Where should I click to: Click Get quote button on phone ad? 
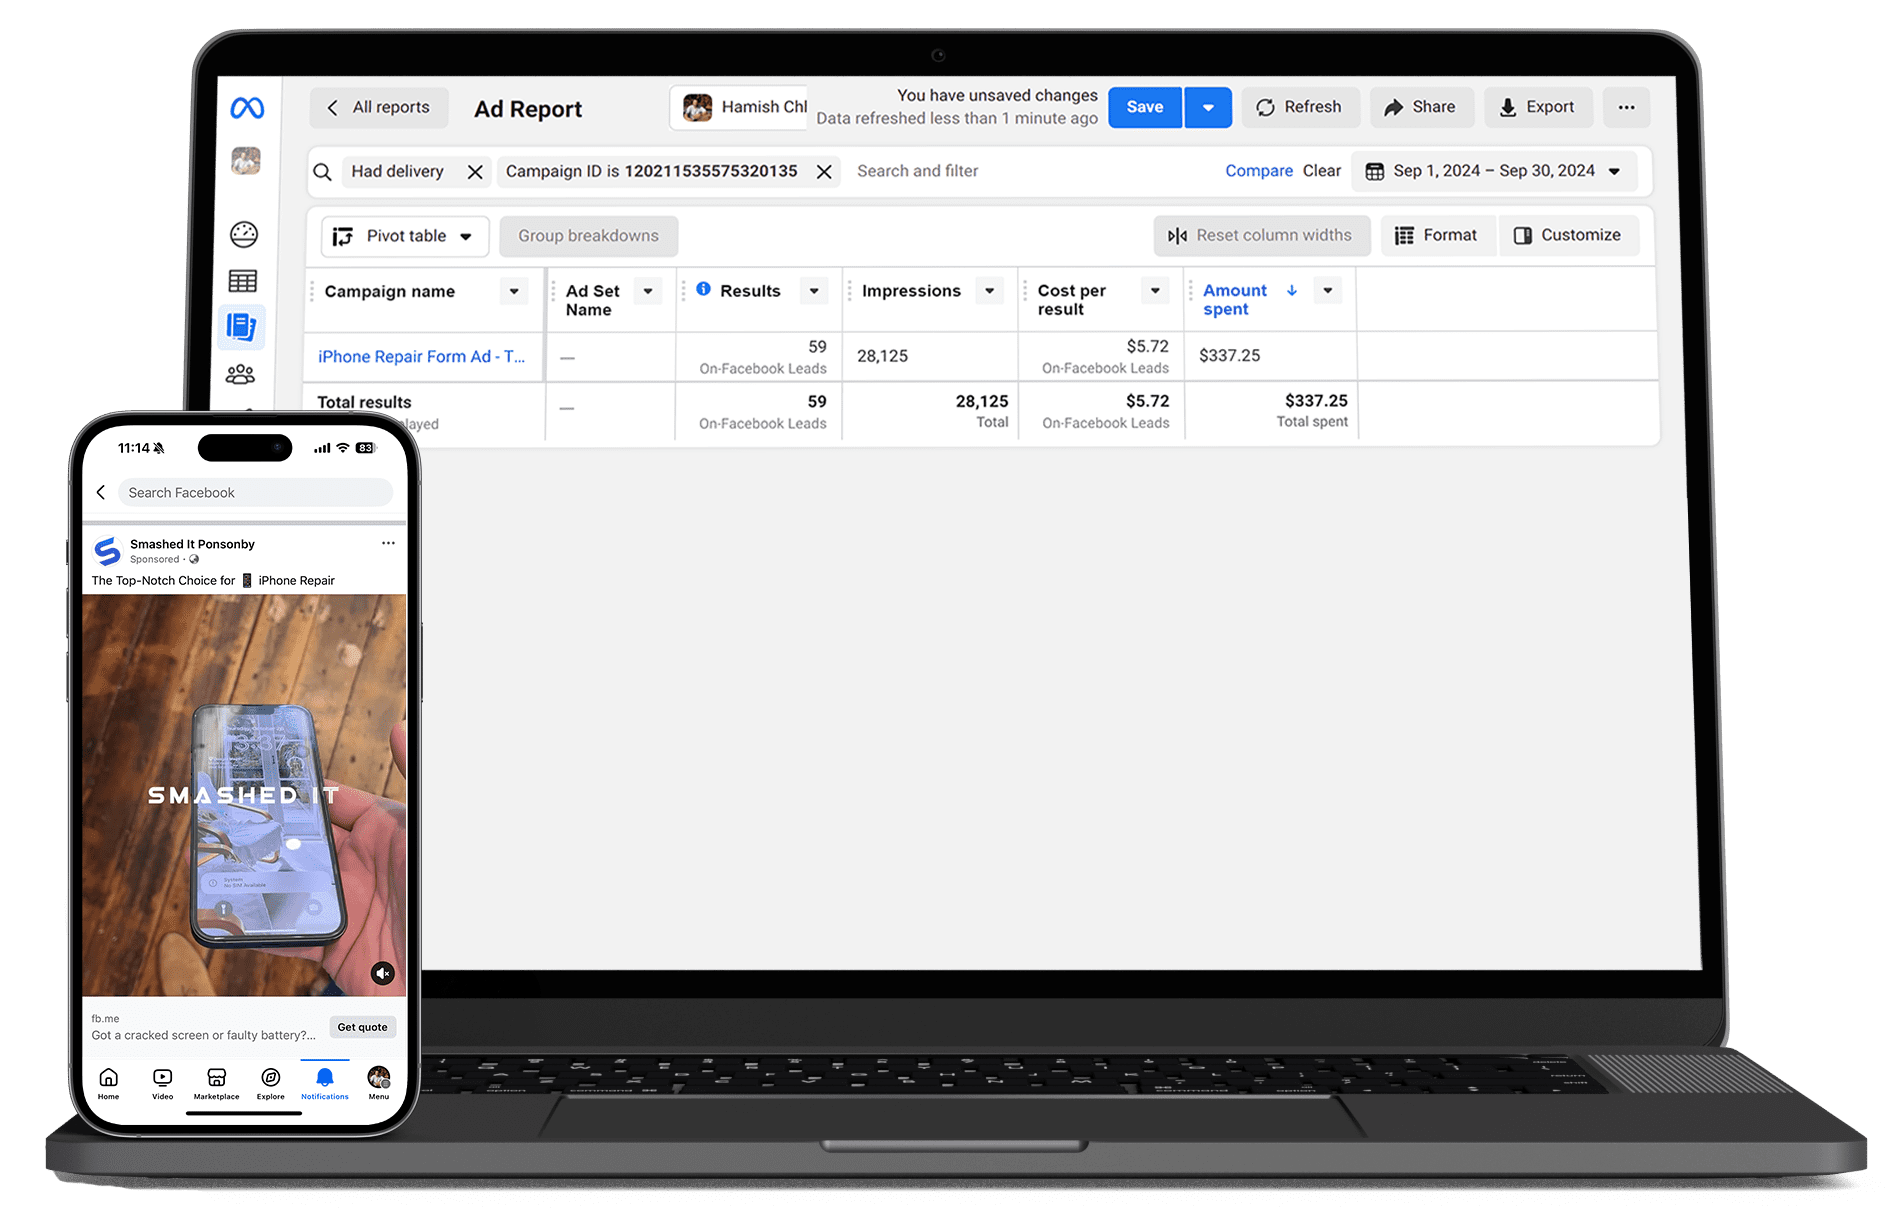[362, 1027]
